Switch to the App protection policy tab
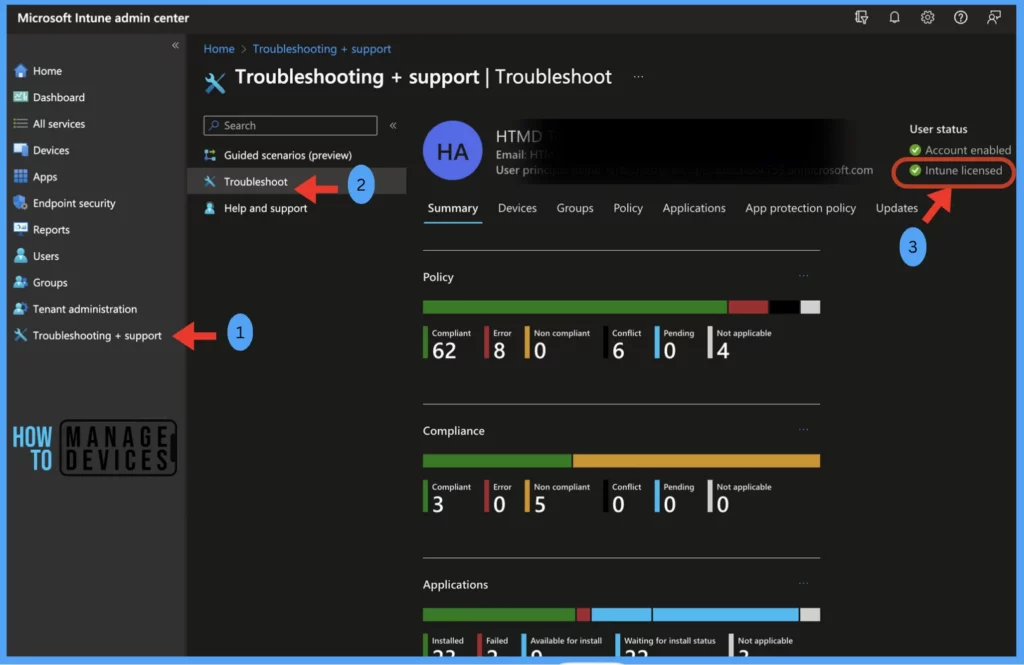Image resolution: width=1024 pixels, height=665 pixels. [x=800, y=208]
